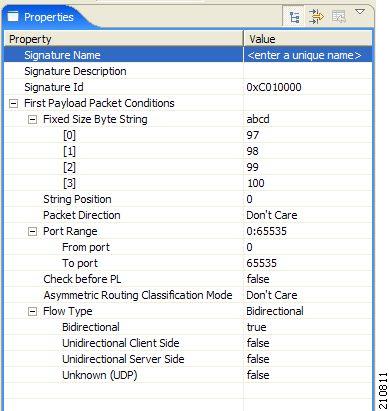Click the value 98
This screenshot has width=389, height=411.
[253, 151]
